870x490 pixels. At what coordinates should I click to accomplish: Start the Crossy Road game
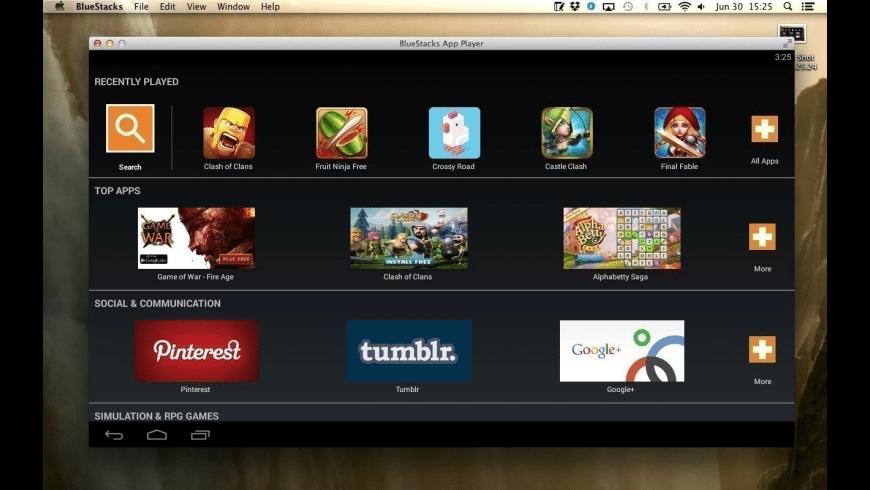454,133
